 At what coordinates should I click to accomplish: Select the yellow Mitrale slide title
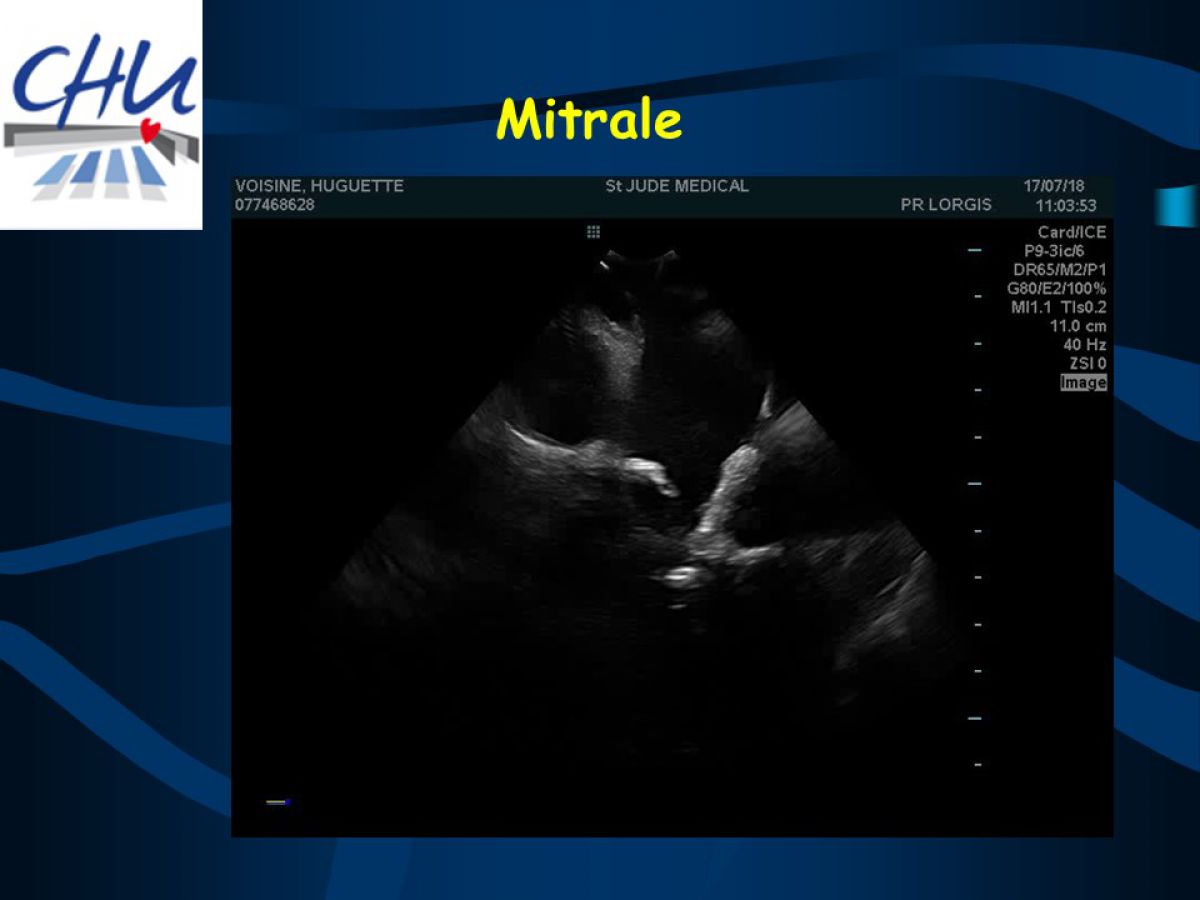(589, 121)
